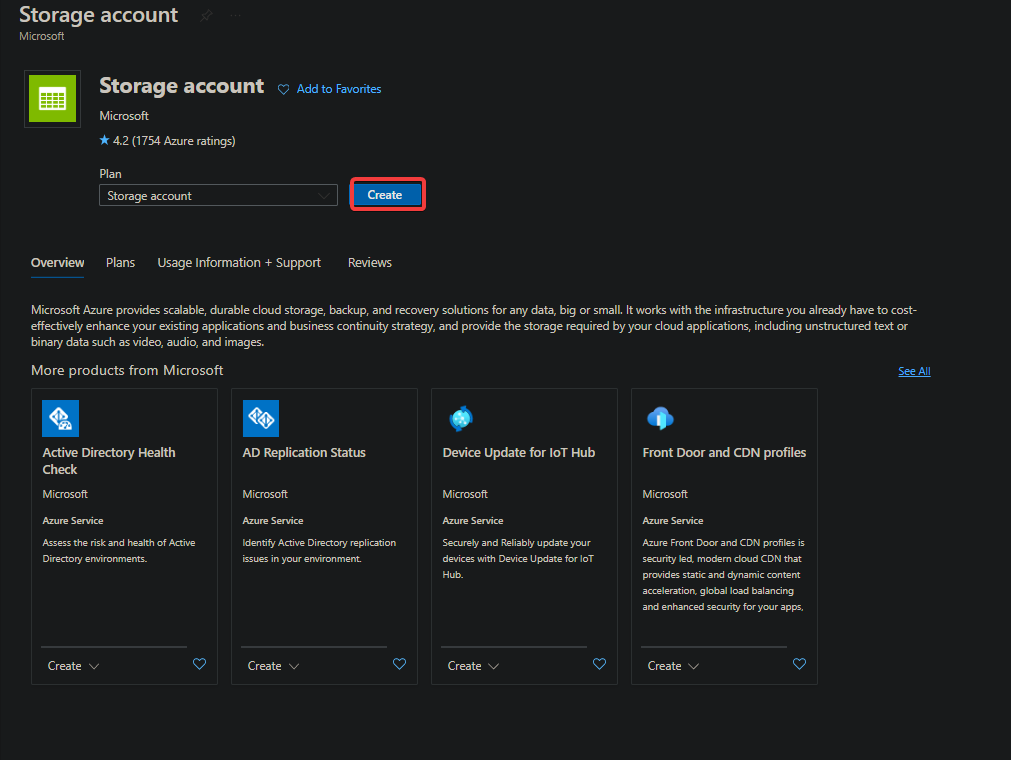
Task: Open the Front Door and CDN profiles icon
Action: point(660,418)
